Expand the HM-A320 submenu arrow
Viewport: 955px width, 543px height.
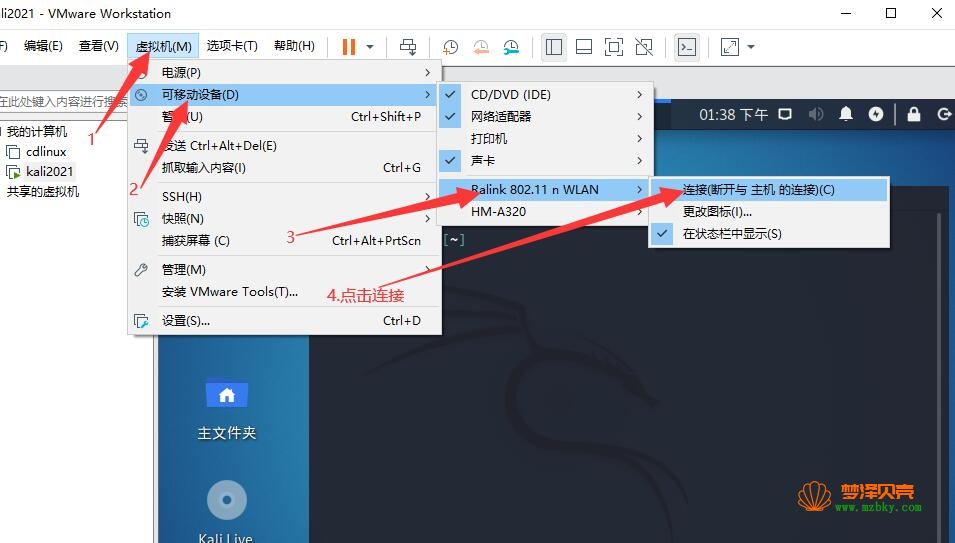pos(639,211)
